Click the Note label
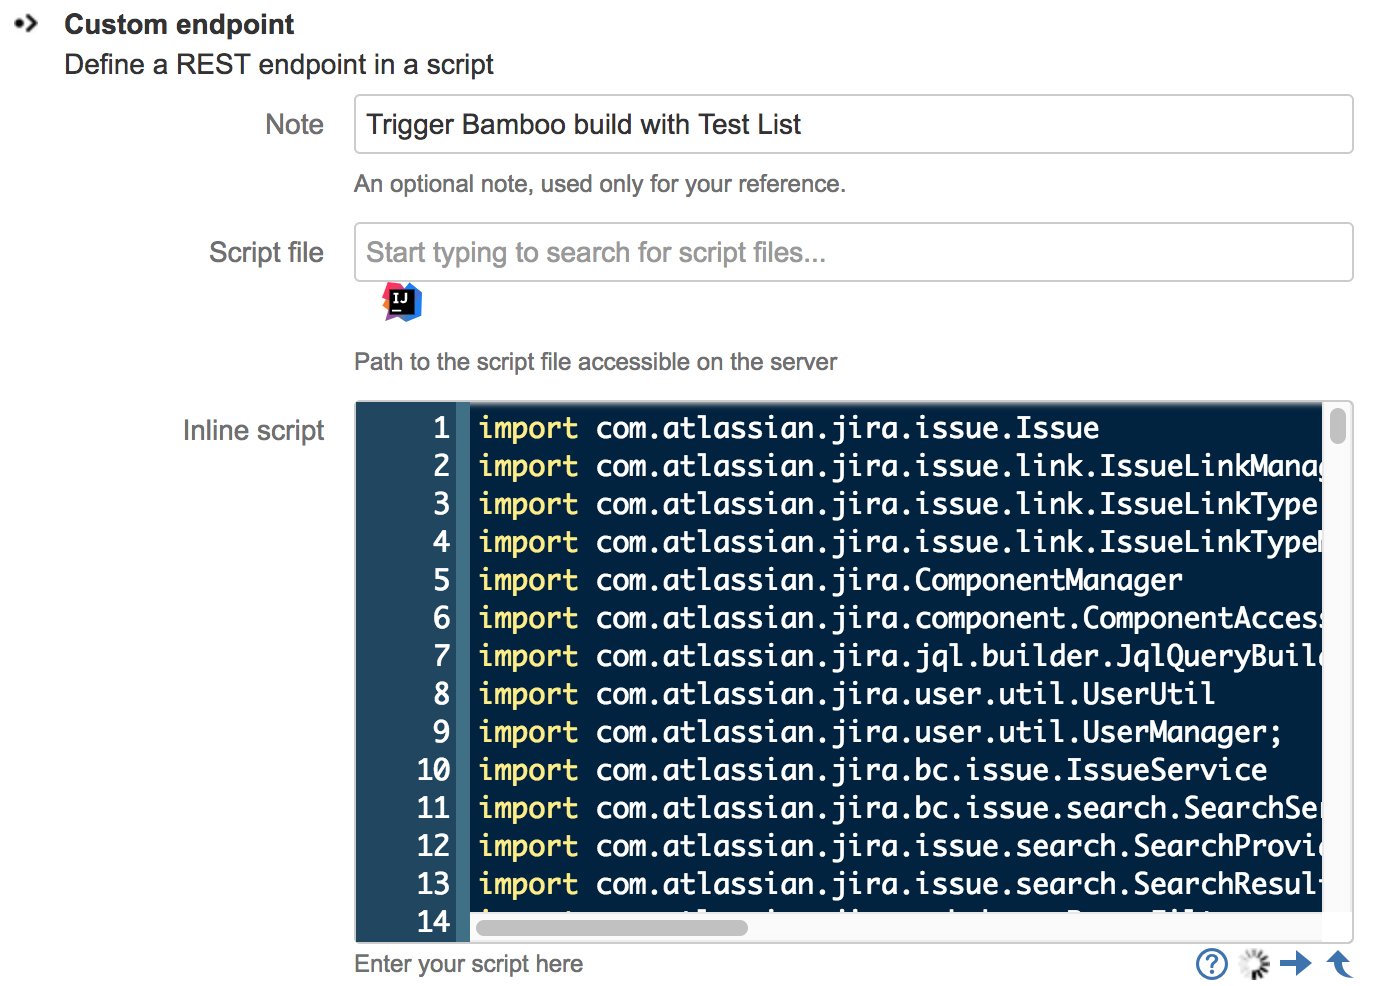 tap(294, 124)
